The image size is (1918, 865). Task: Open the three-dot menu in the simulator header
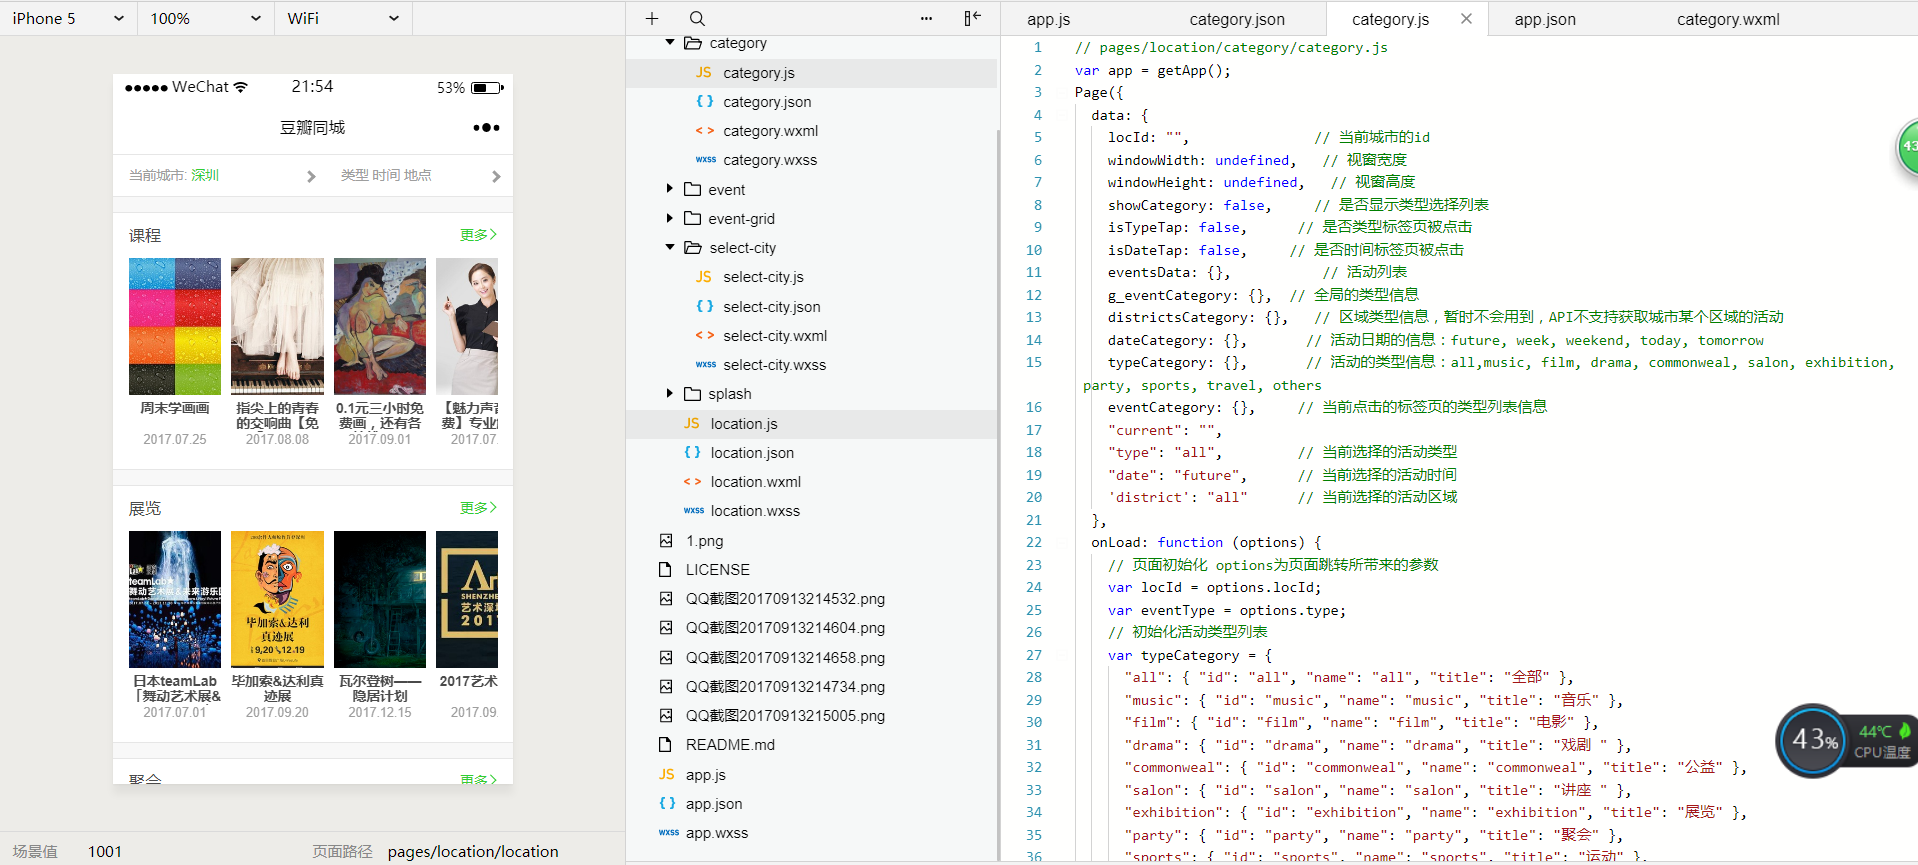coord(486,127)
